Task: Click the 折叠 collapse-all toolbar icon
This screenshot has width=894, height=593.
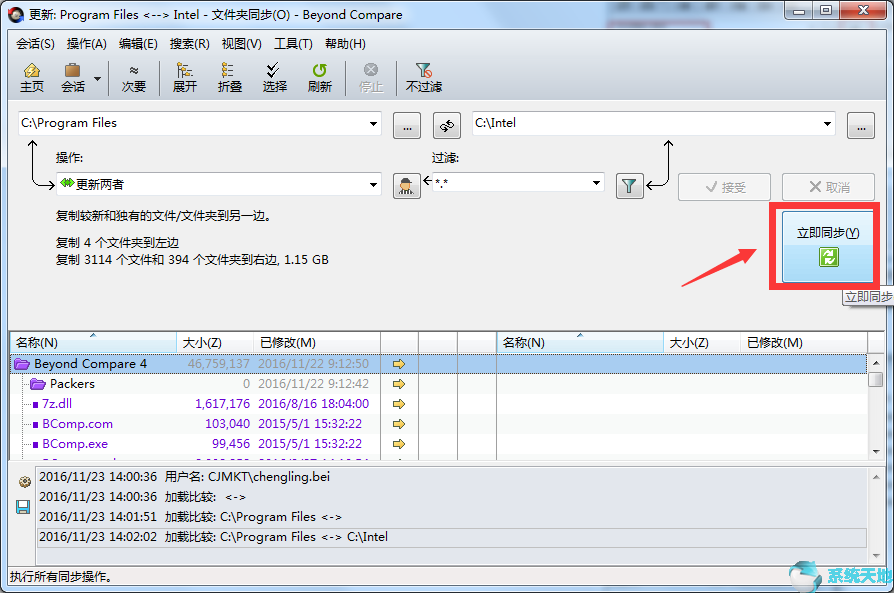Action: [229, 78]
